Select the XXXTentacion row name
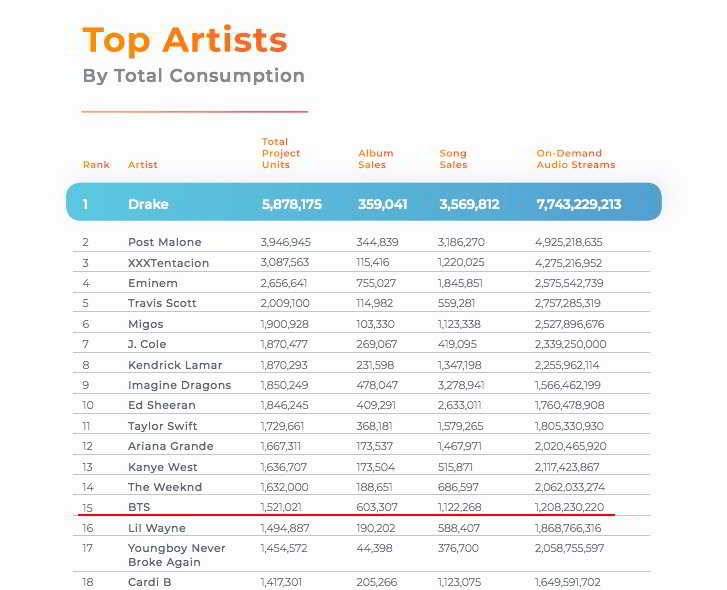This screenshot has width=727, height=590. [169, 263]
